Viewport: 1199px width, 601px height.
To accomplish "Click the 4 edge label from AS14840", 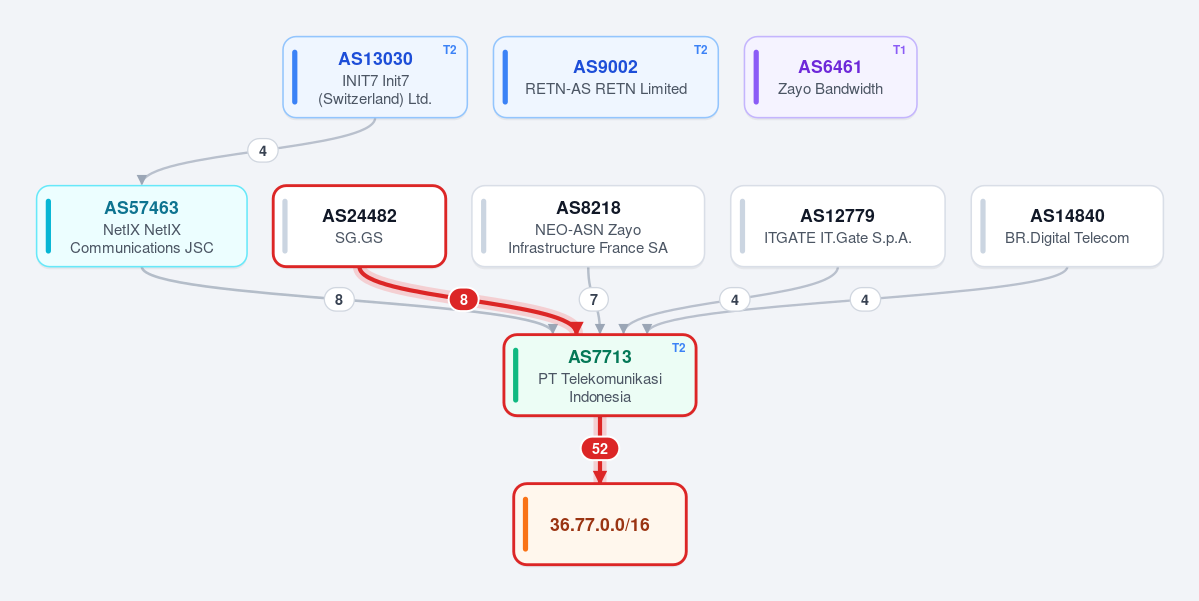I will coord(865,300).
